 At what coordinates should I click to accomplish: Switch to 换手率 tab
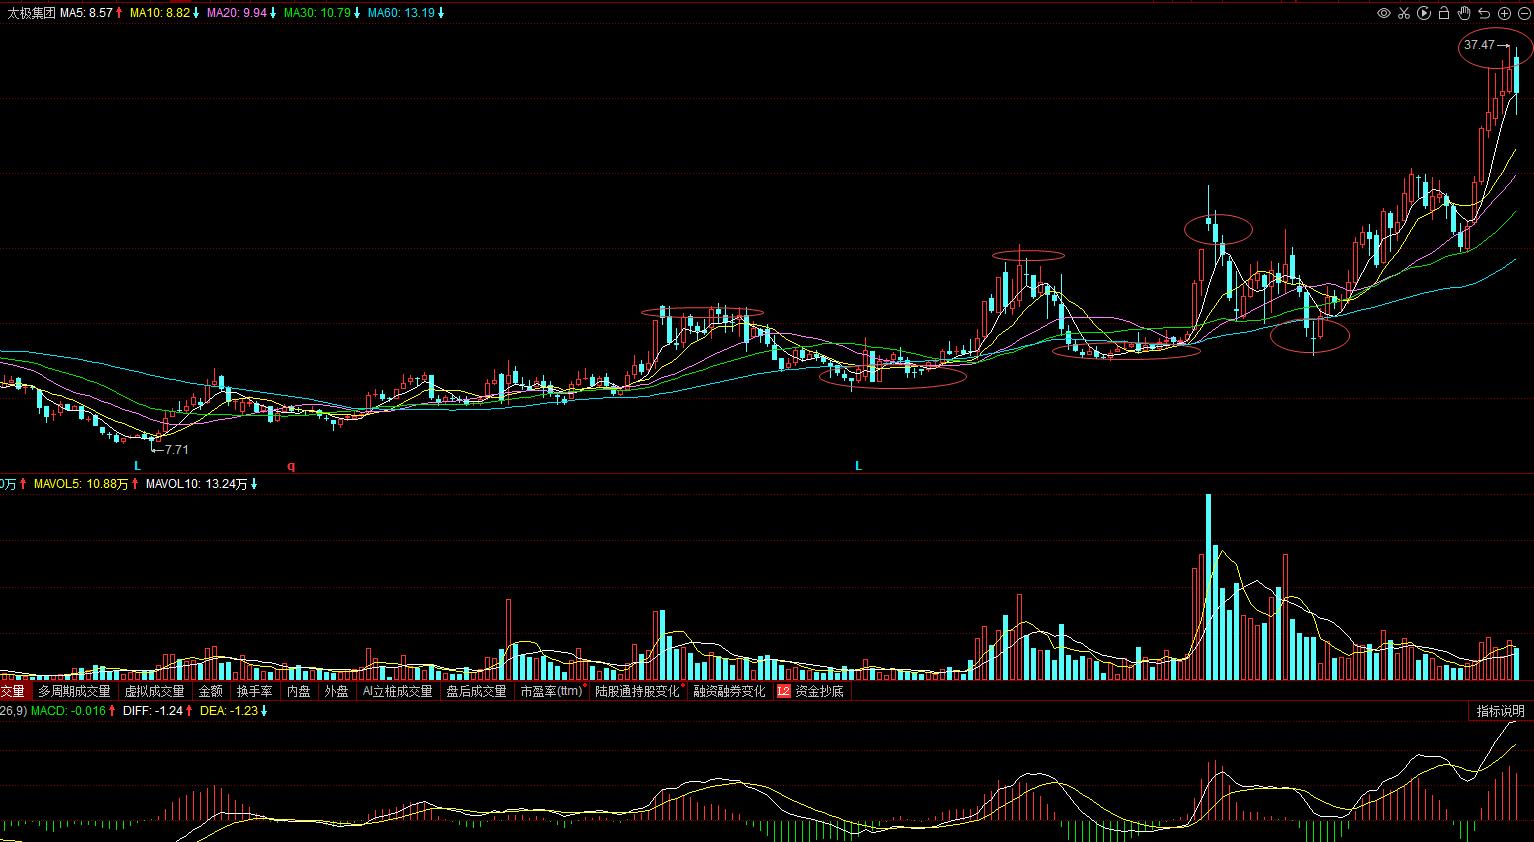coord(254,691)
